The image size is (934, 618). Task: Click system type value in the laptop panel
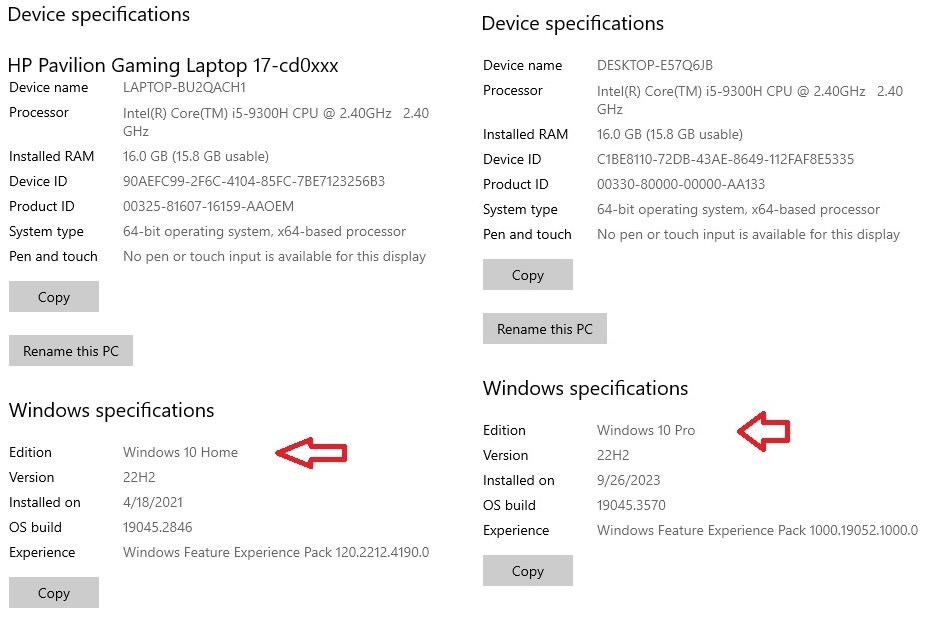click(264, 231)
